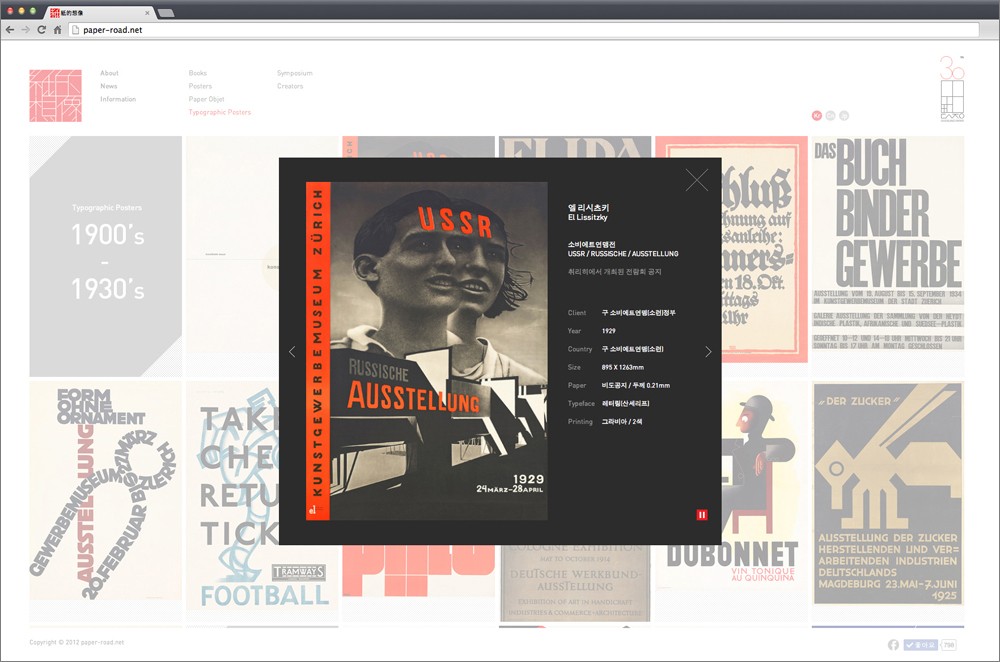Click the artist name El Lissitzky
The image size is (1000, 662).
pyautogui.click(x=588, y=217)
